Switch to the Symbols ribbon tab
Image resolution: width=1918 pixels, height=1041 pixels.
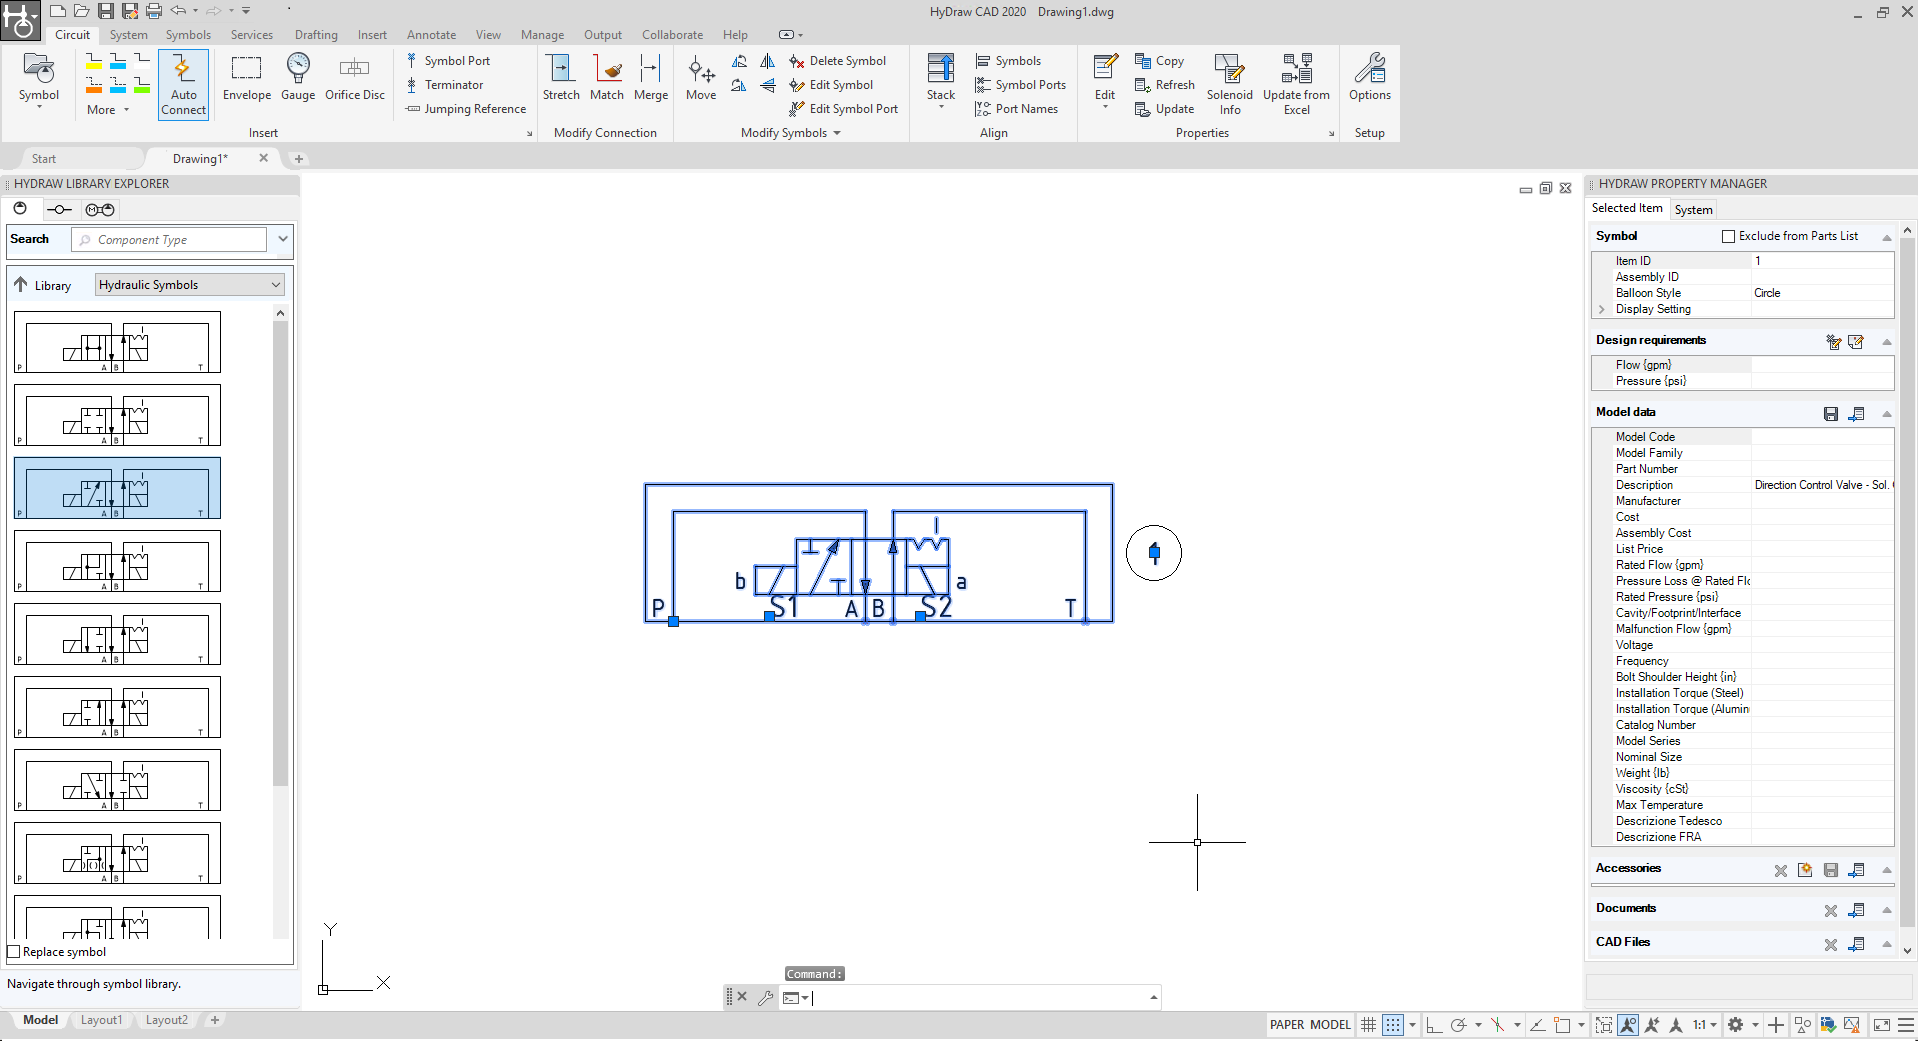[x=188, y=35]
